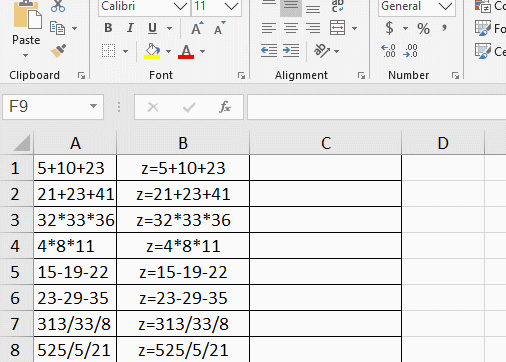The image size is (506, 362).
Task: Click the Format Painter brush icon
Action: [x=58, y=51]
